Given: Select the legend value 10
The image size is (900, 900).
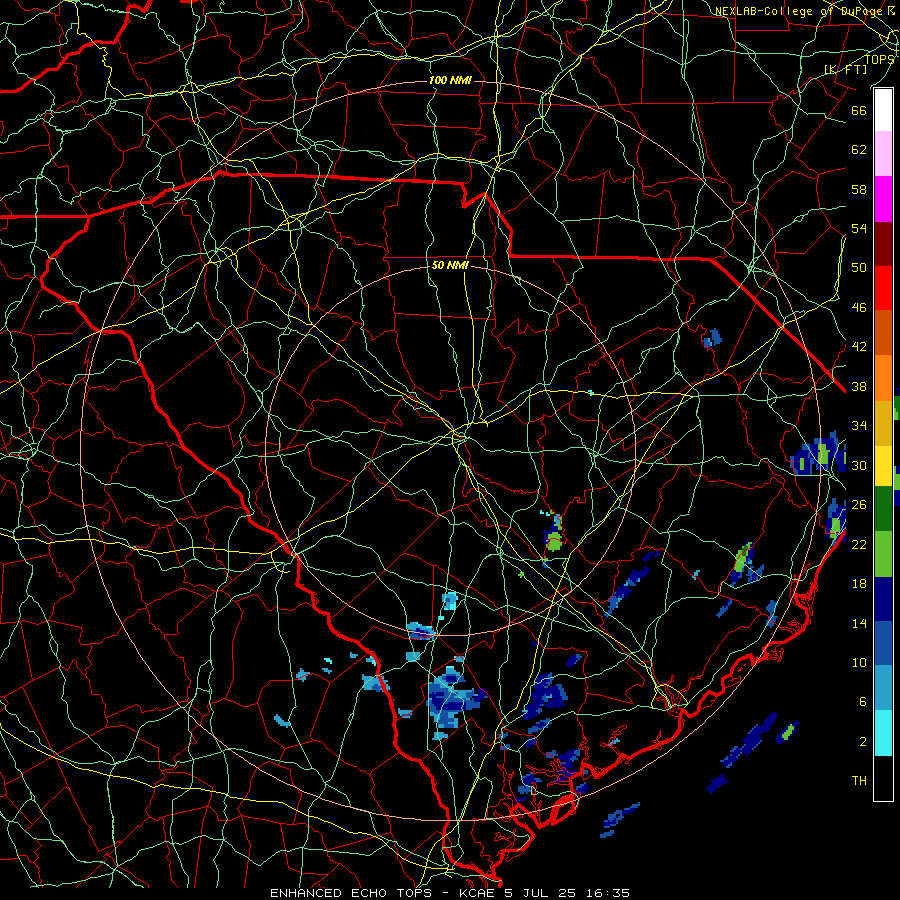Looking at the screenshot, I should click(x=859, y=662).
